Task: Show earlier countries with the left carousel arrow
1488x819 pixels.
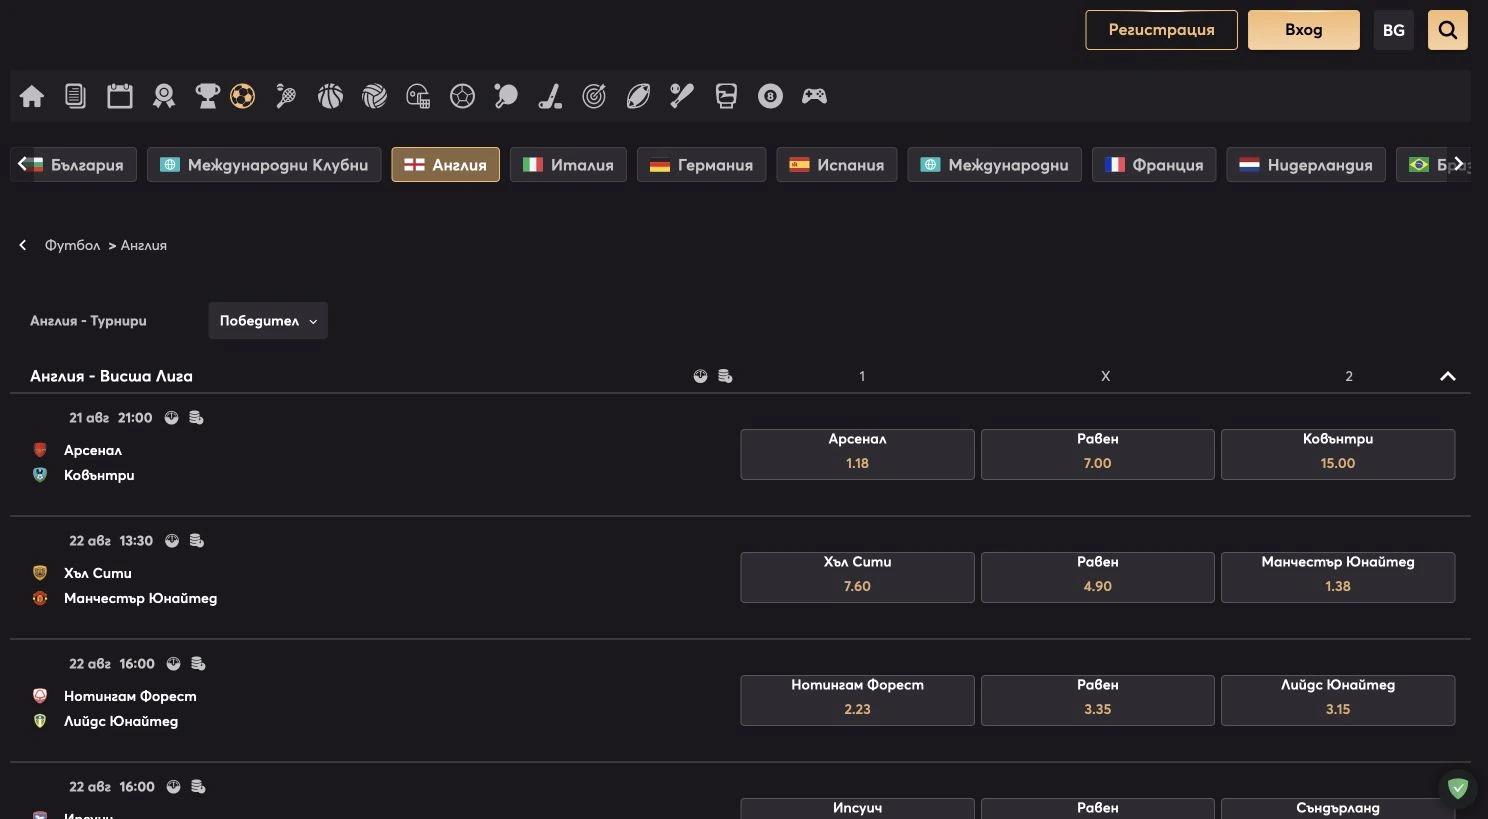Action: [x=22, y=164]
